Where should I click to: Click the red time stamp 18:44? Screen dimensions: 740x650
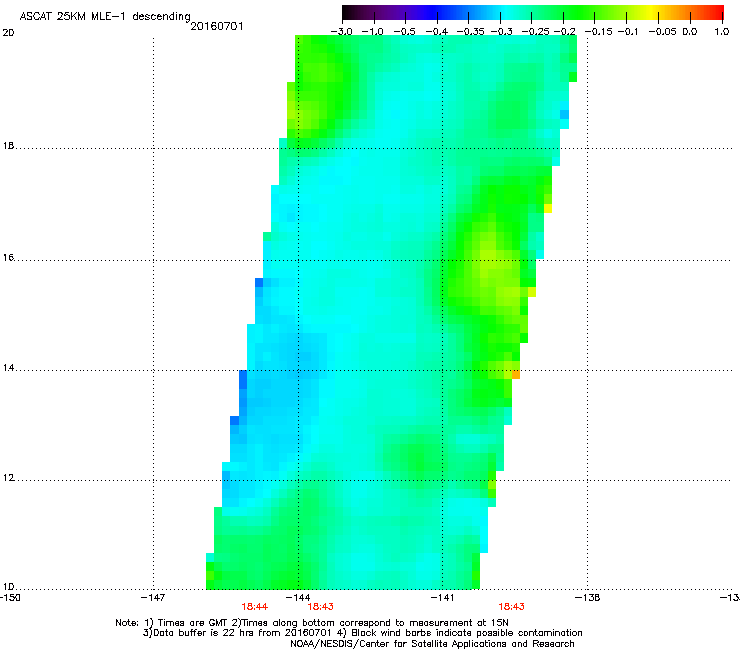coord(254,607)
